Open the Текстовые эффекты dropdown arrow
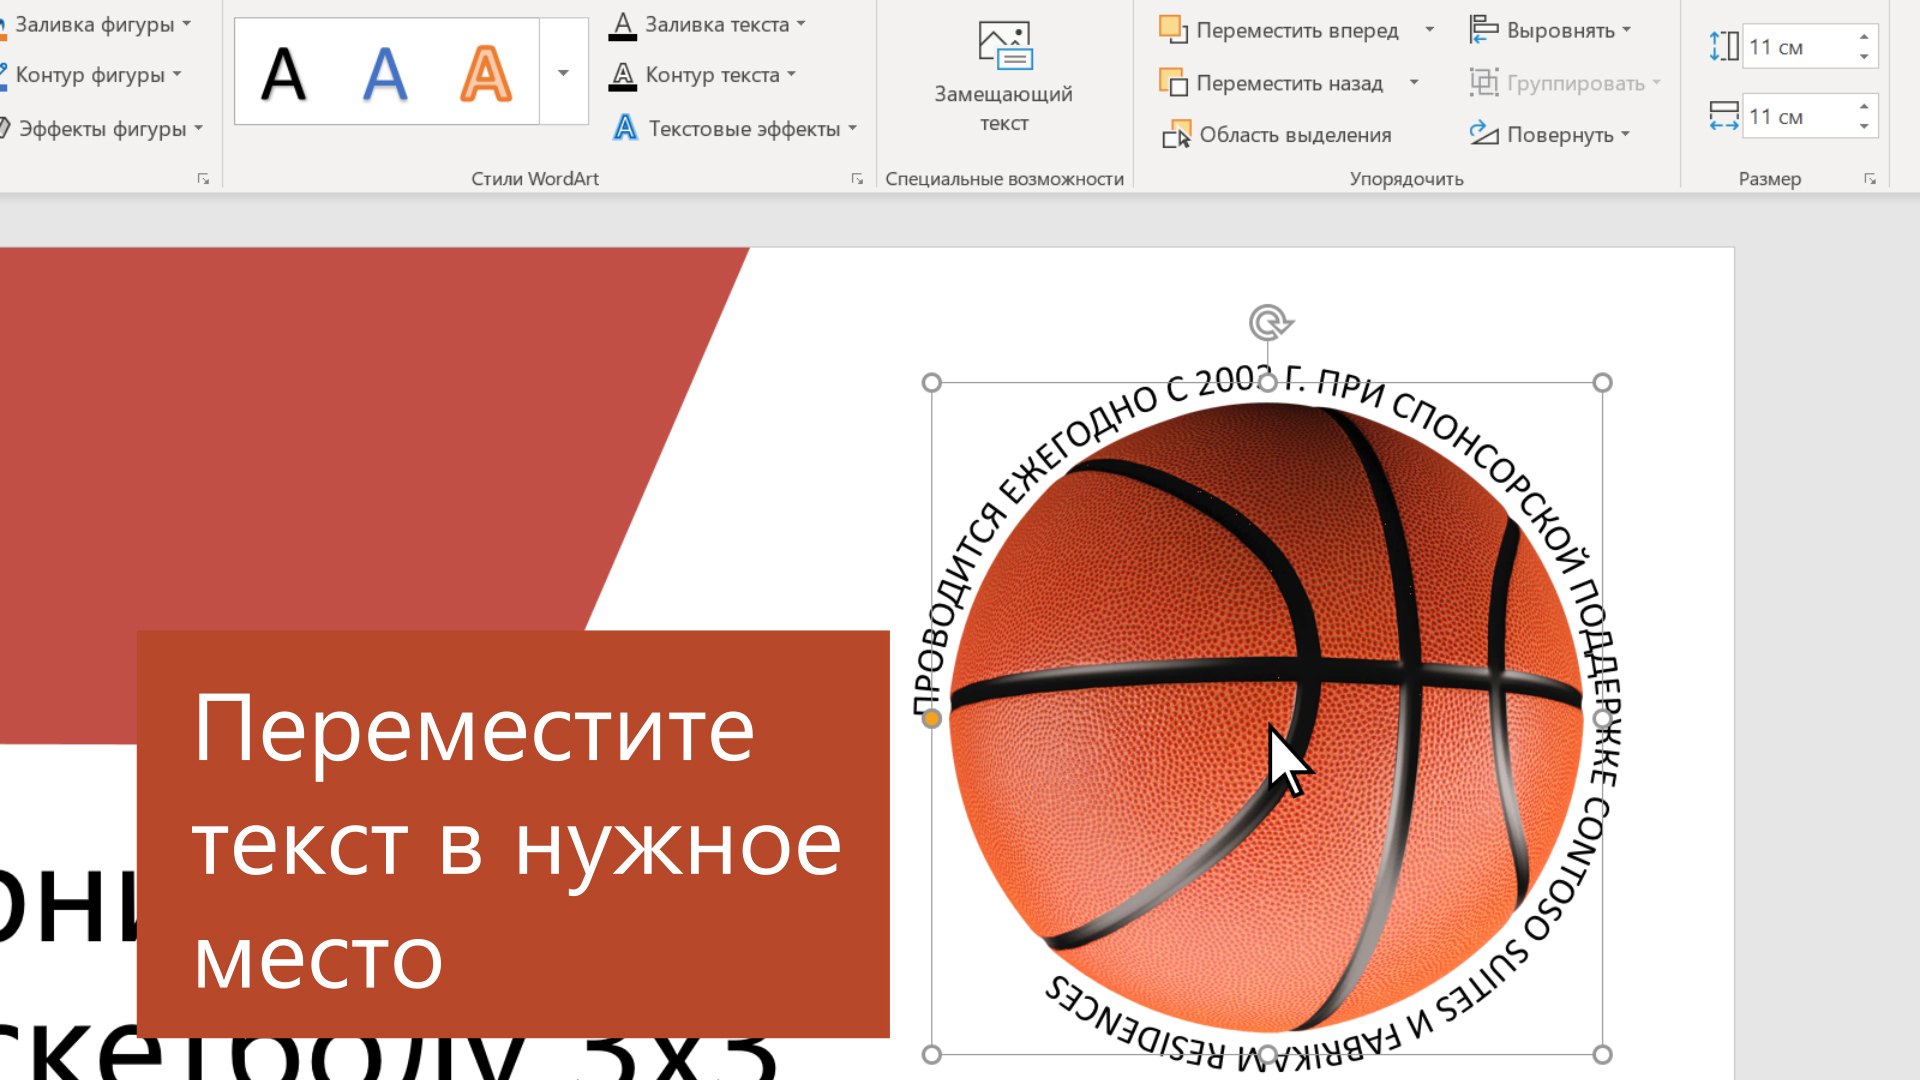Image resolution: width=1920 pixels, height=1080 pixels. [x=853, y=128]
